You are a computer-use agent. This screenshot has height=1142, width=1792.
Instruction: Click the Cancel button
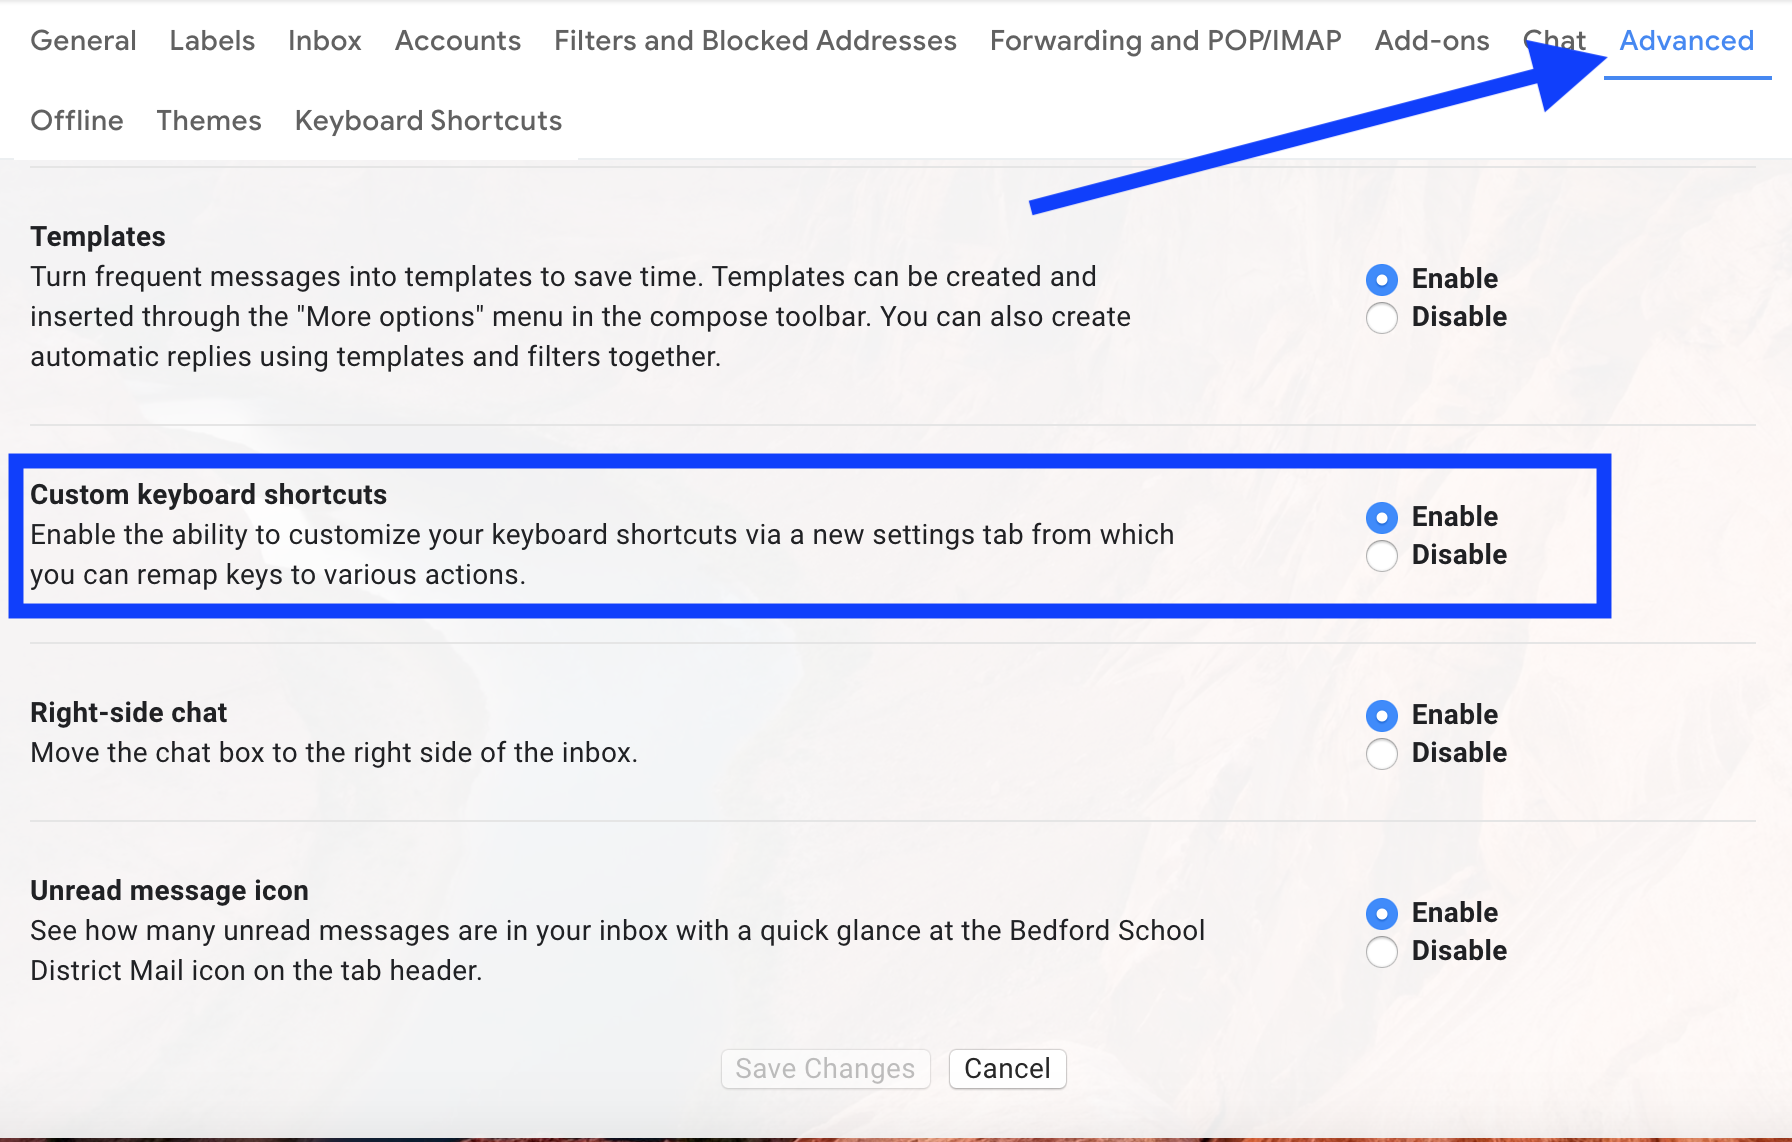[1007, 1069]
